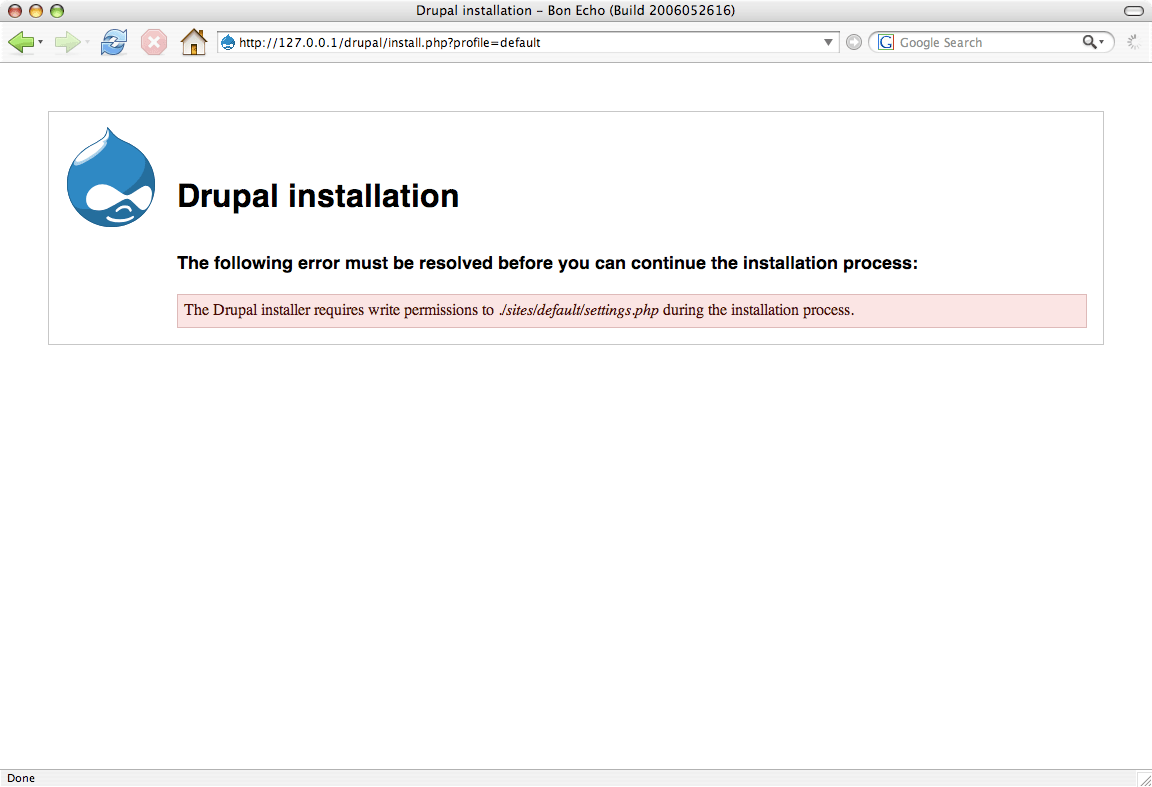The height and width of the screenshot is (787, 1152).
Task: Click the Google logo in the search field
Action: pyautogui.click(x=884, y=42)
